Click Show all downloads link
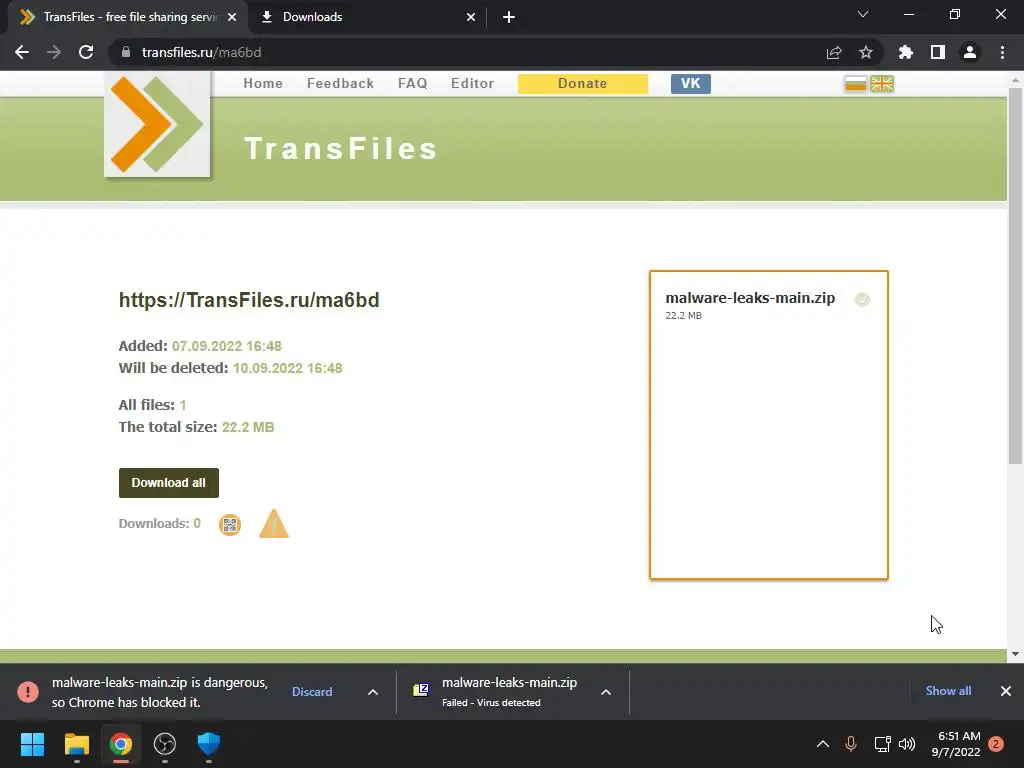Image resolution: width=1024 pixels, height=768 pixels. tap(948, 691)
